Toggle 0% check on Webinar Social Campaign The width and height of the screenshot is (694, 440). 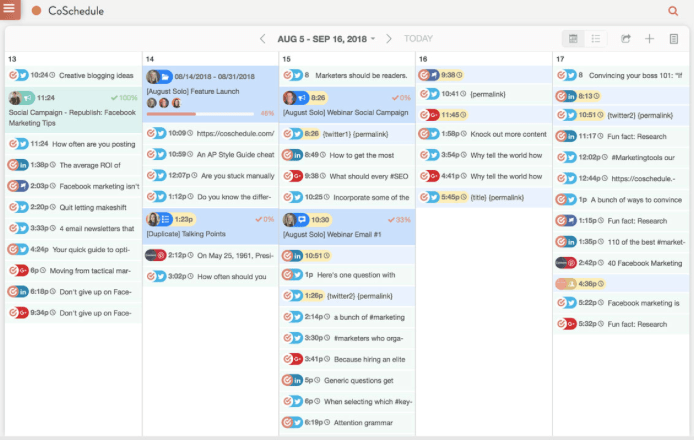point(401,98)
